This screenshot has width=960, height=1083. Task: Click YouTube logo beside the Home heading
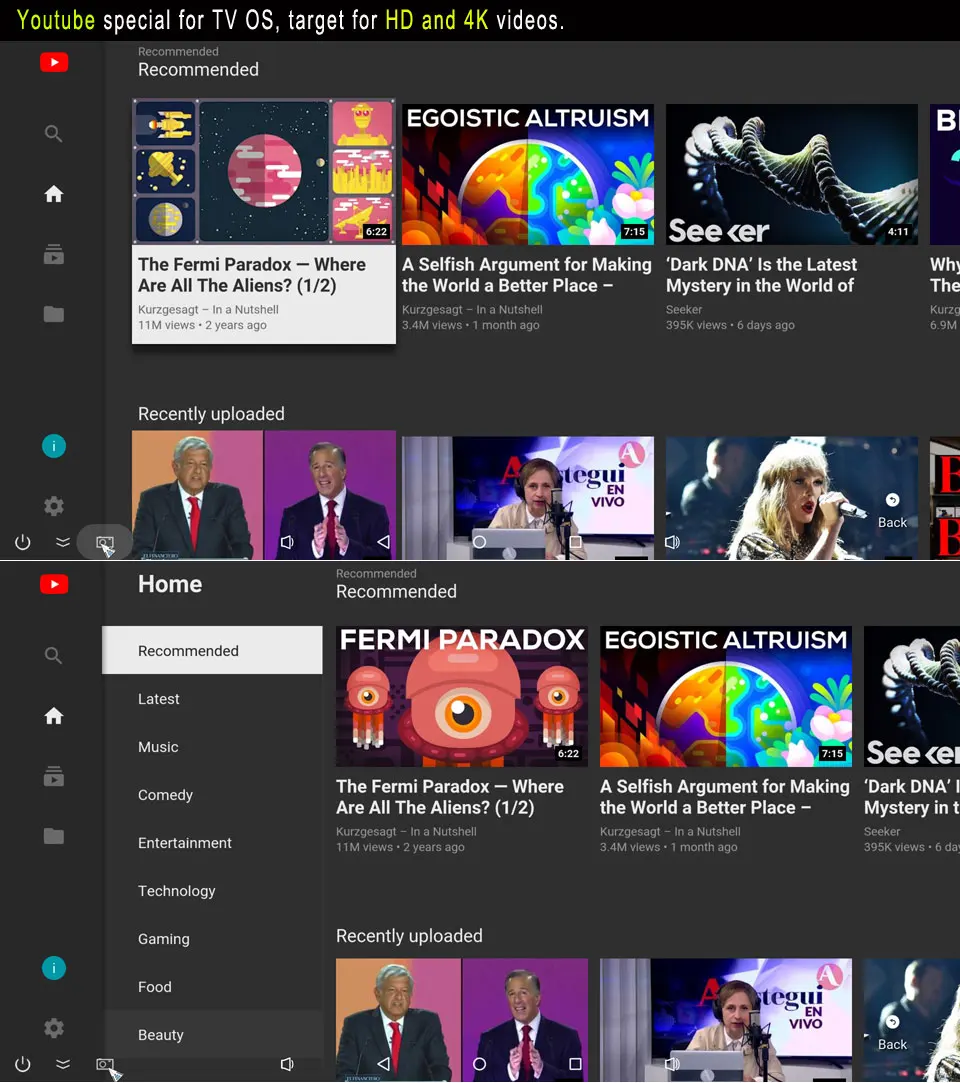pos(54,584)
